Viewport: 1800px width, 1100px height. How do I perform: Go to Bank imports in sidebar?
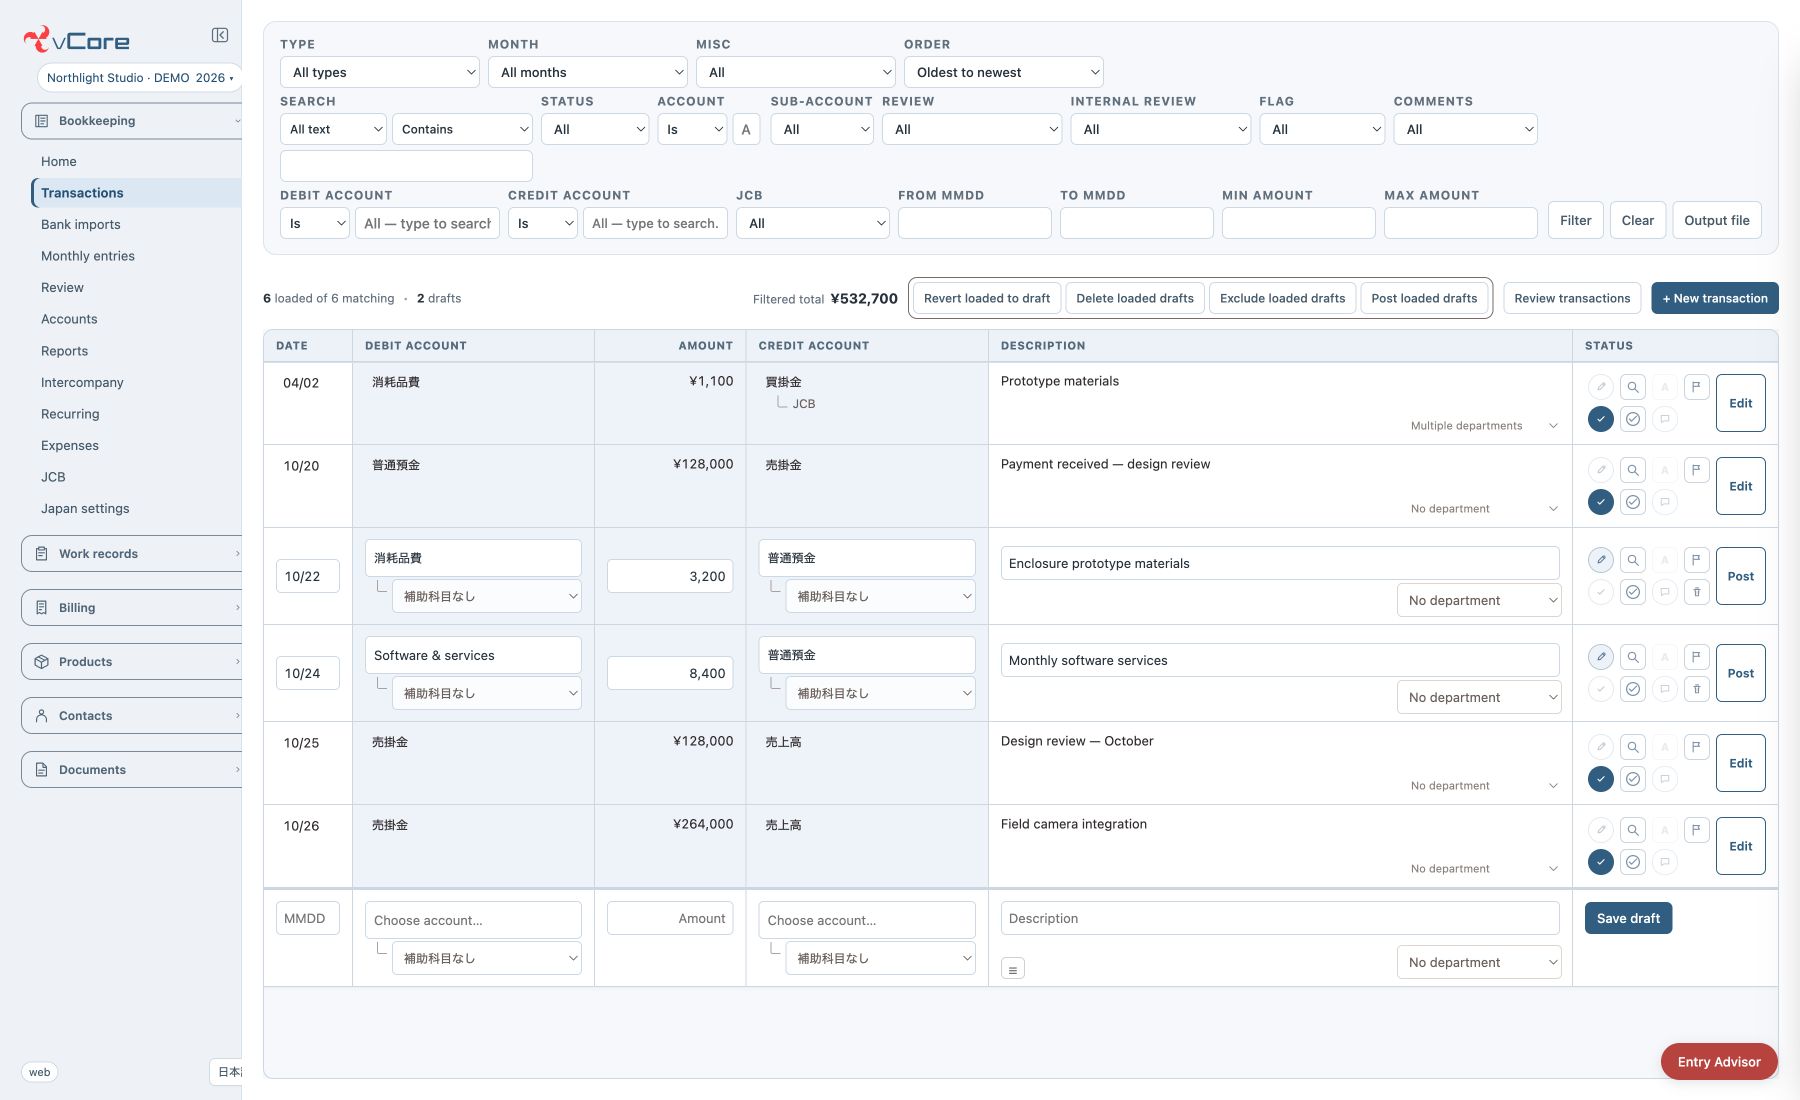(x=81, y=224)
